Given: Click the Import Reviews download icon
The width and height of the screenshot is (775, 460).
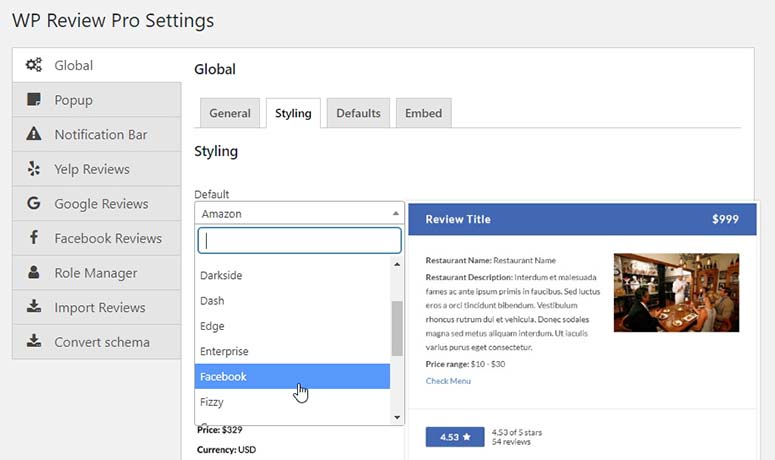Looking at the screenshot, I should [34, 306].
